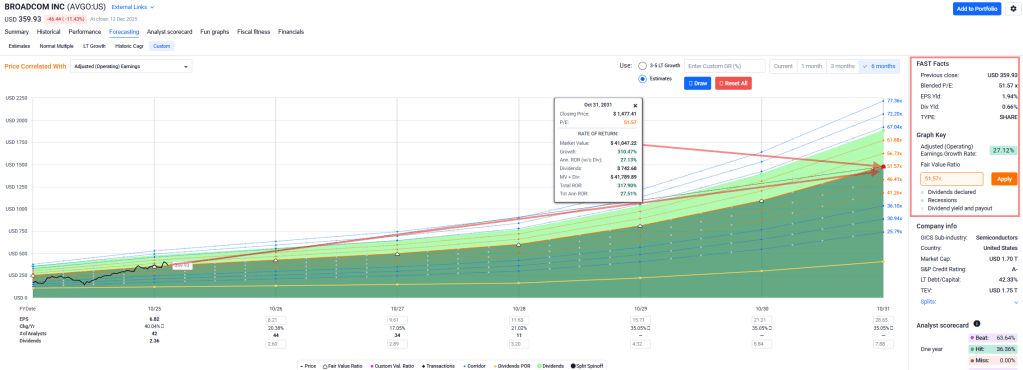1023x370 pixels.
Task: Open the Historical tab
Action: point(49,31)
